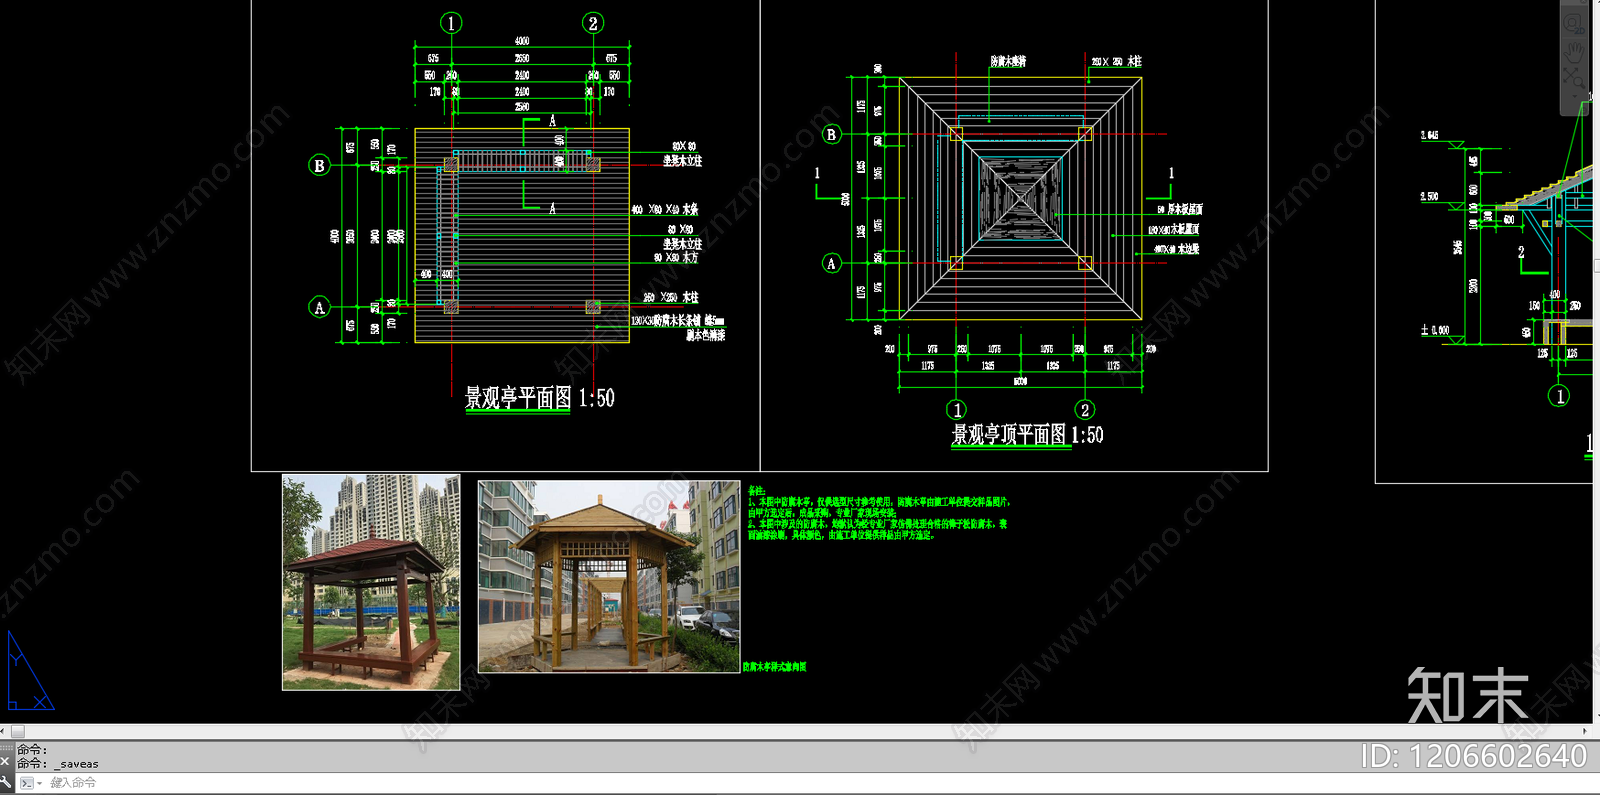Screen dimensions: 1600x795
Task: Click the horizontal scrollbar's left arrow
Action: point(4,732)
